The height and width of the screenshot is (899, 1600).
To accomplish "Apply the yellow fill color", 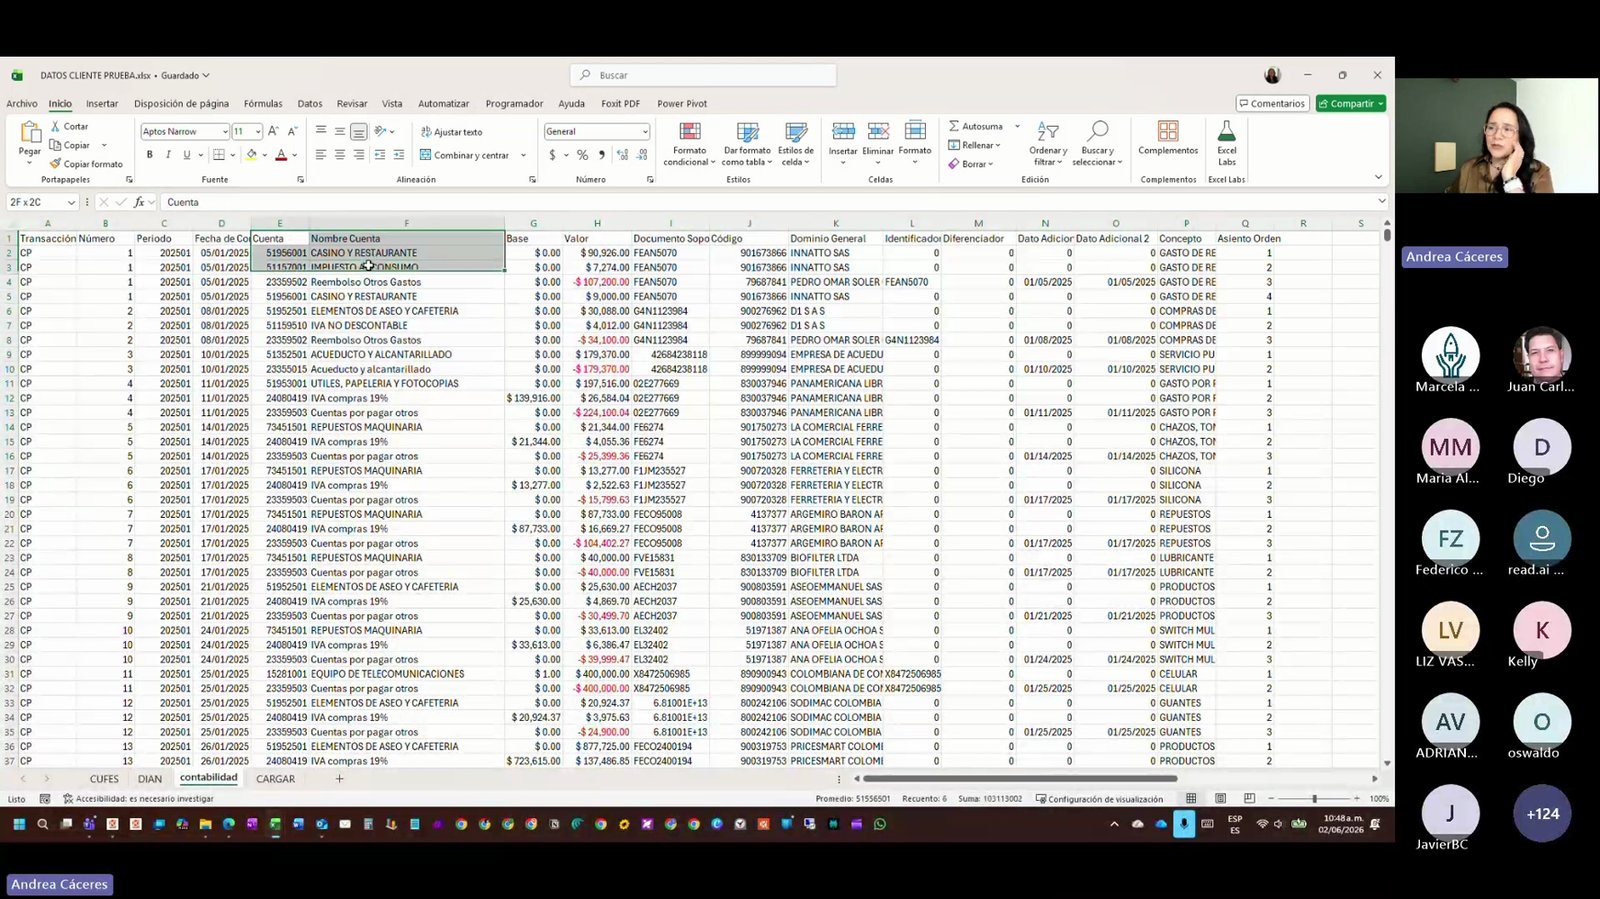I will pyautogui.click(x=252, y=155).
